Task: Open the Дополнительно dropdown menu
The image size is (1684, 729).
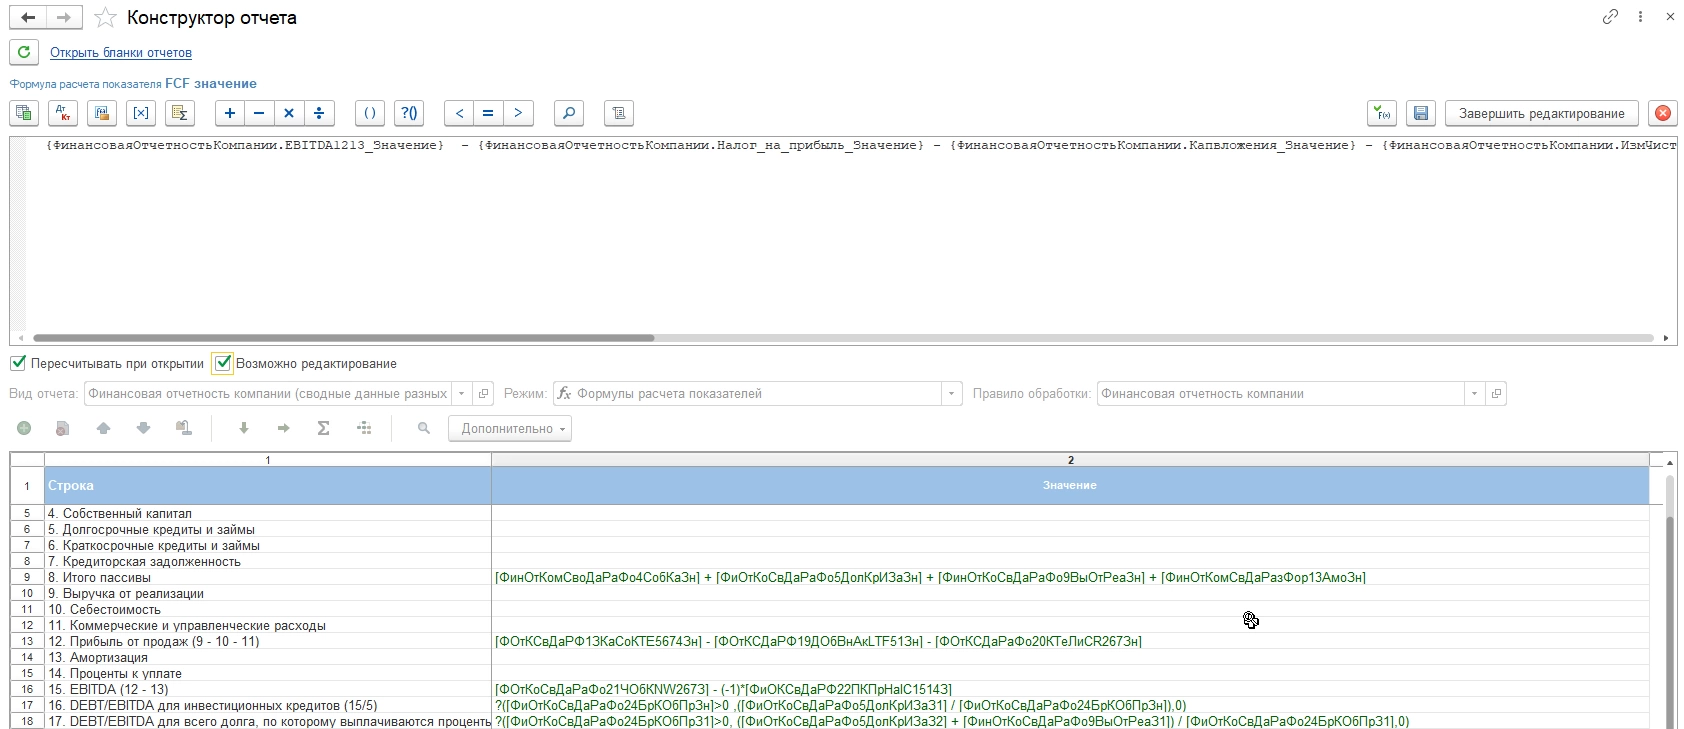Action: [510, 428]
